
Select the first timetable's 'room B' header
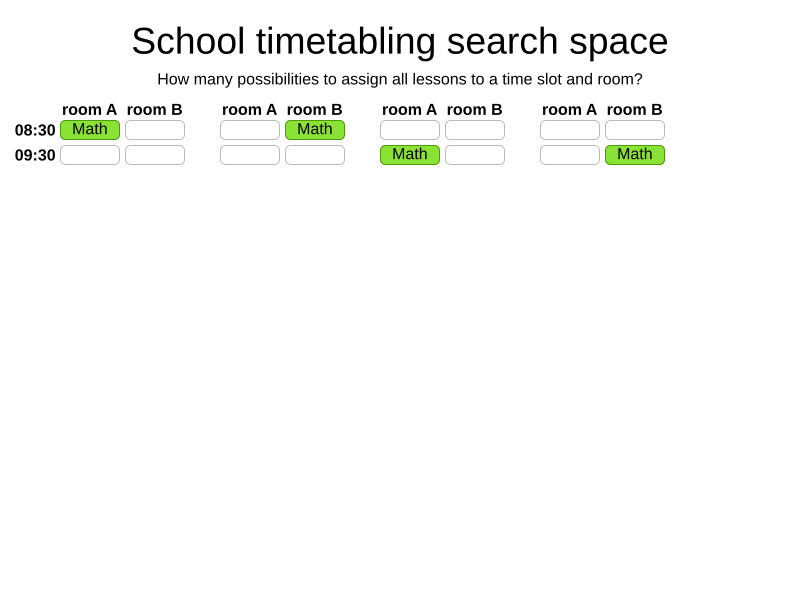click(155, 110)
